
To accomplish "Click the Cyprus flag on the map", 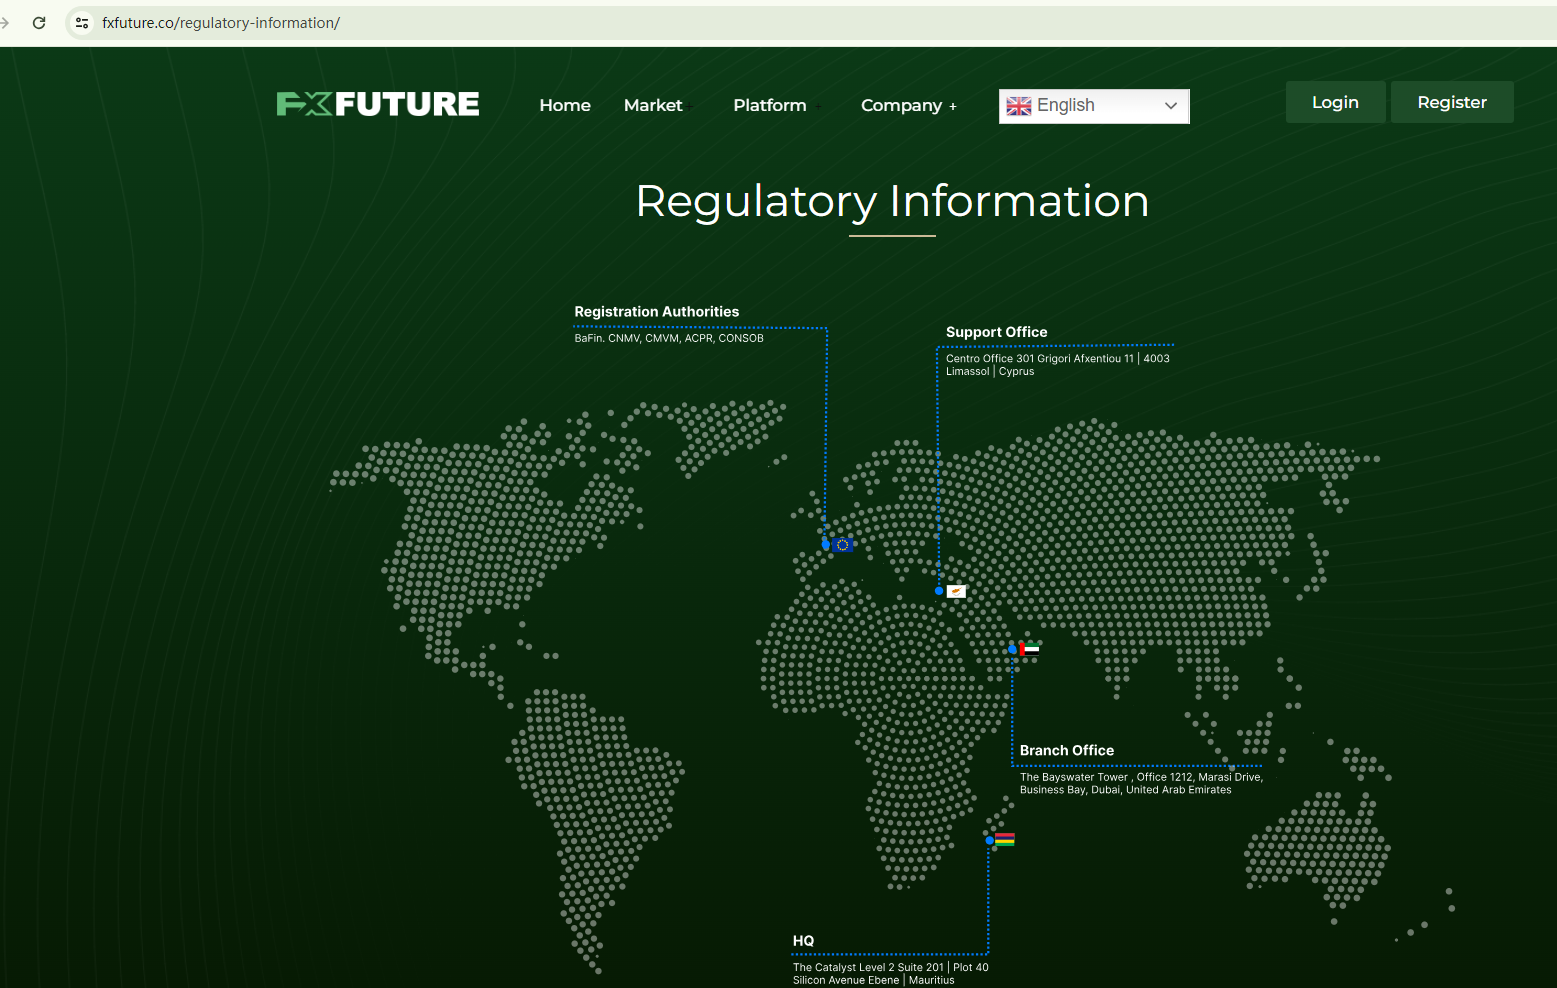I will click(x=956, y=591).
